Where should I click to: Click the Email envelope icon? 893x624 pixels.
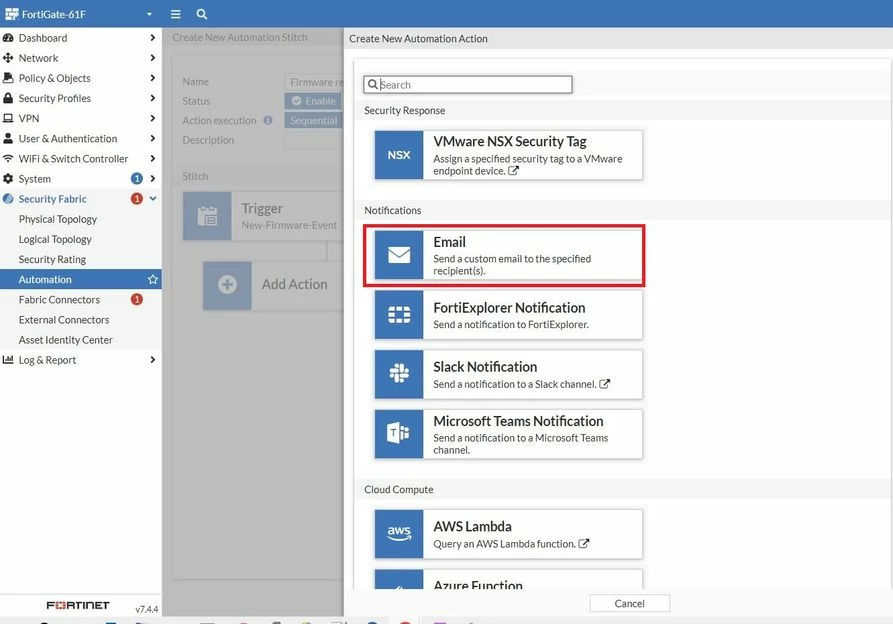399,255
